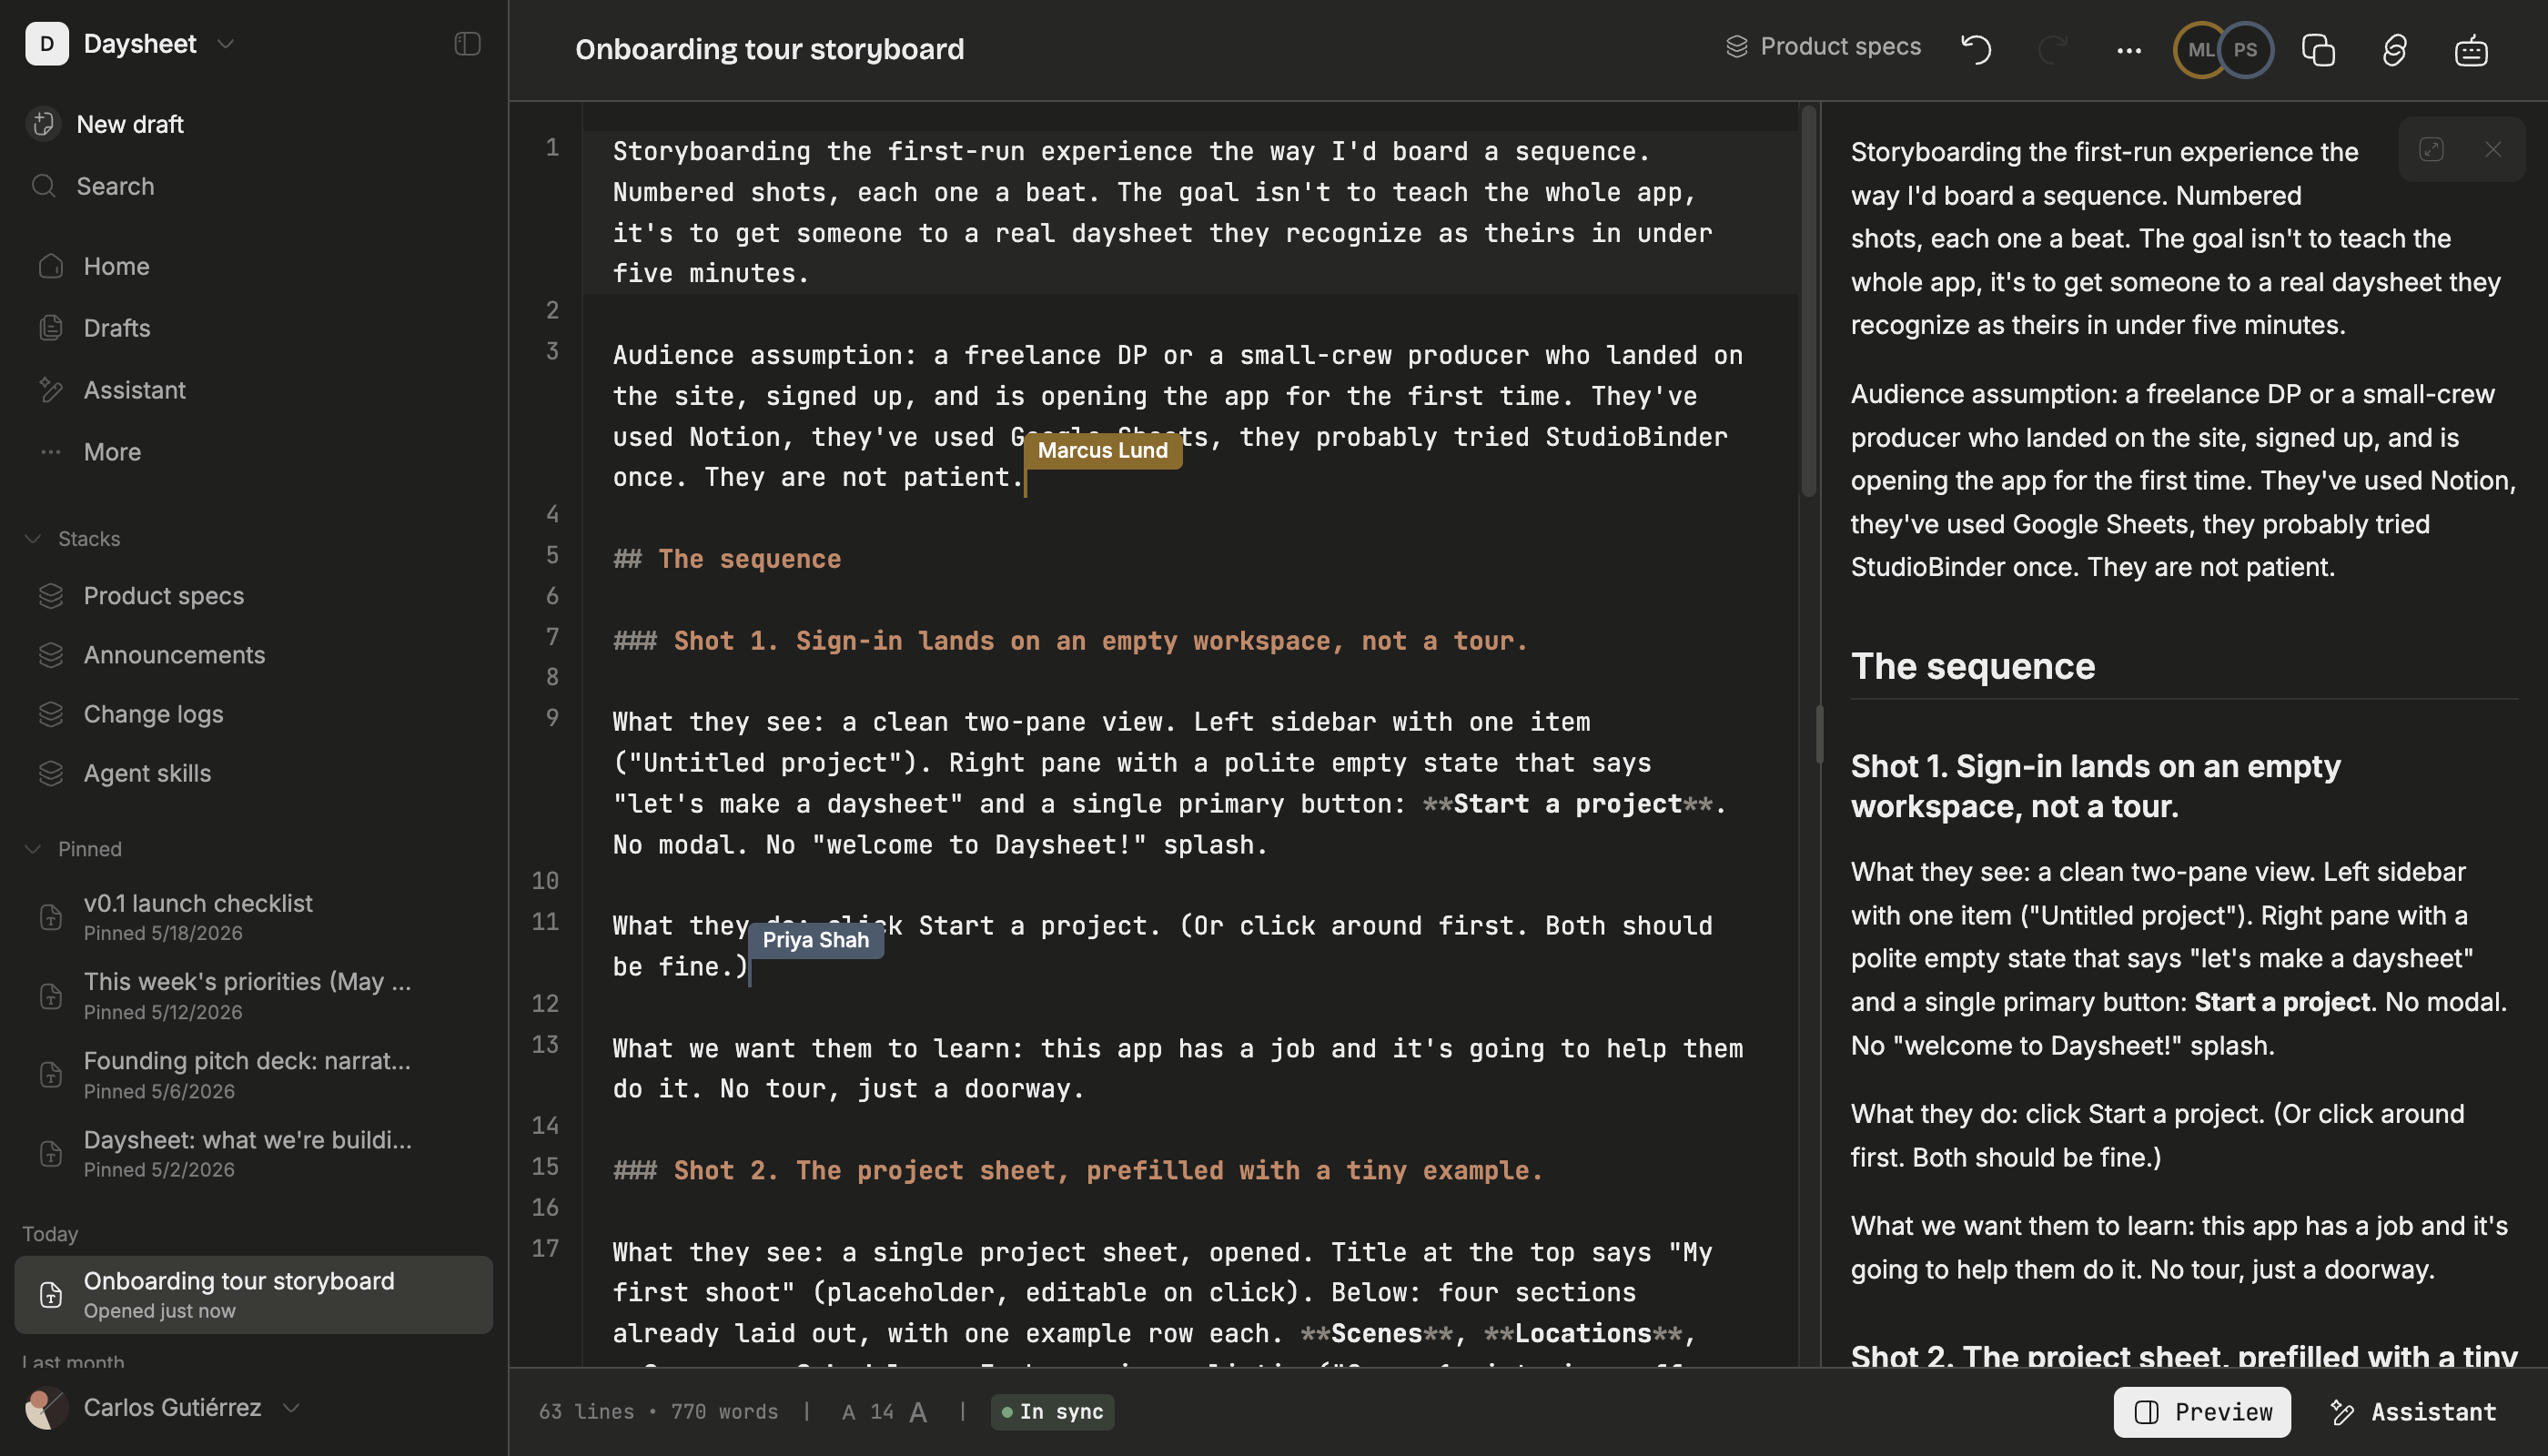Expand the preview pane to full size

(2431, 150)
